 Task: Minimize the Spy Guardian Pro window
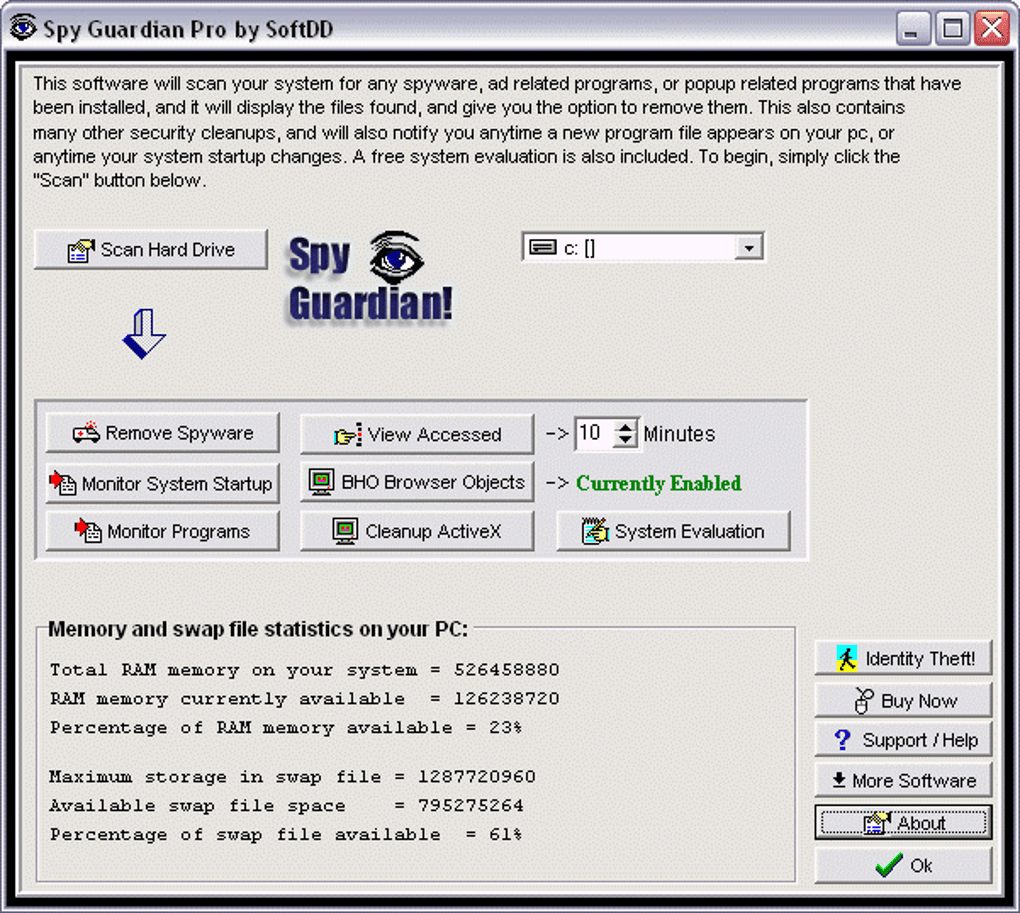[x=912, y=29]
